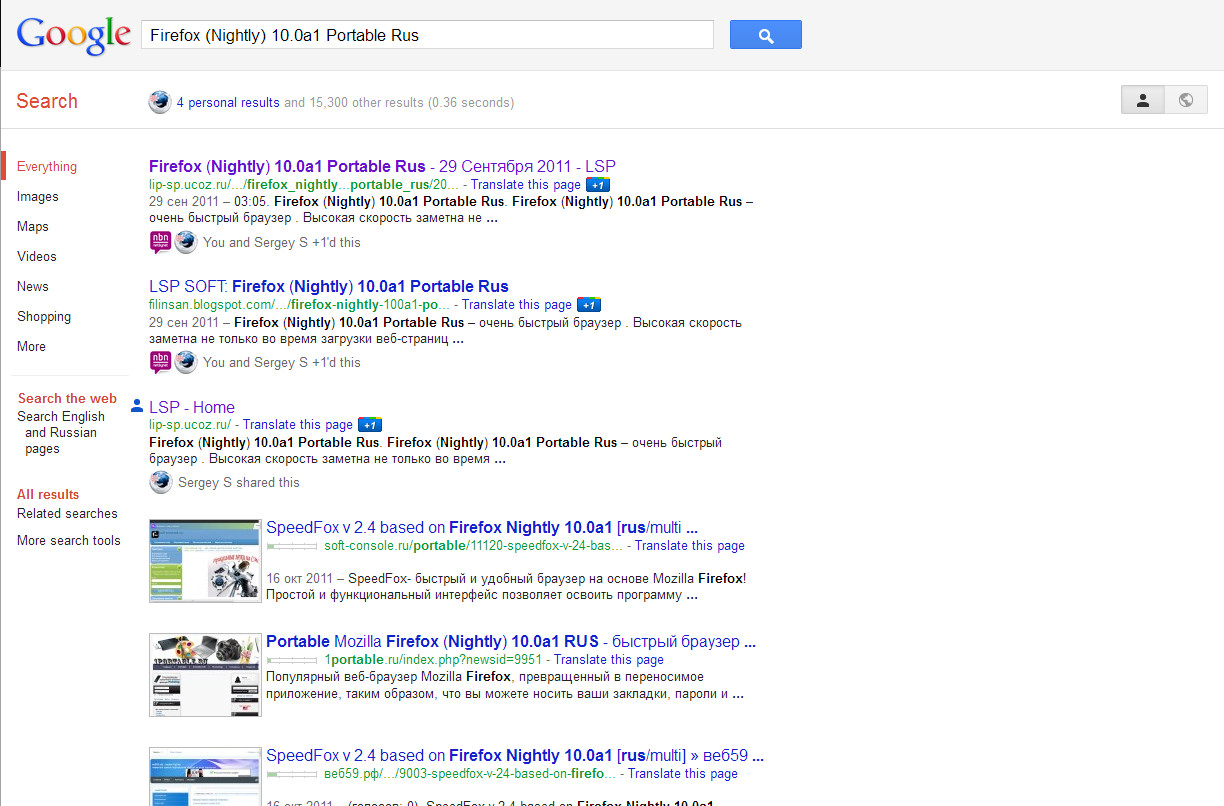
Task: Click Sergey S avatar under LSP SOFT result
Action: point(186,362)
